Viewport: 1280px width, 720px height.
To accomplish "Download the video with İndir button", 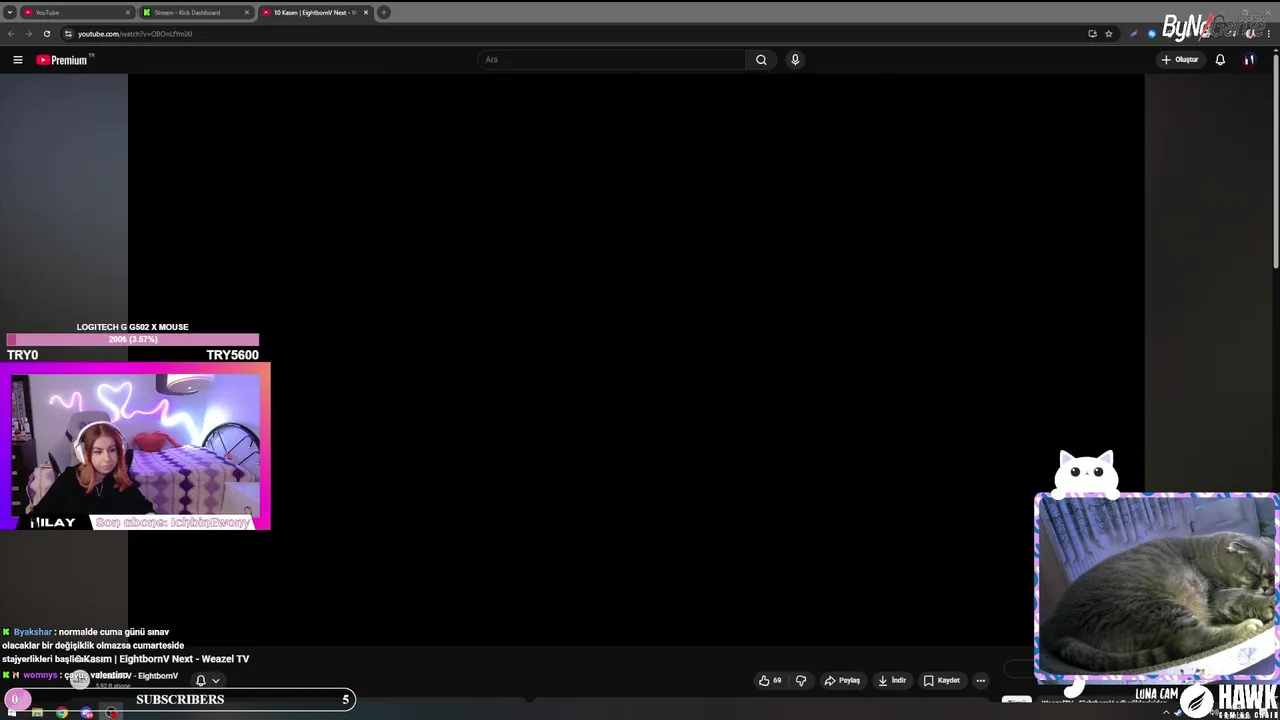I will (x=892, y=681).
